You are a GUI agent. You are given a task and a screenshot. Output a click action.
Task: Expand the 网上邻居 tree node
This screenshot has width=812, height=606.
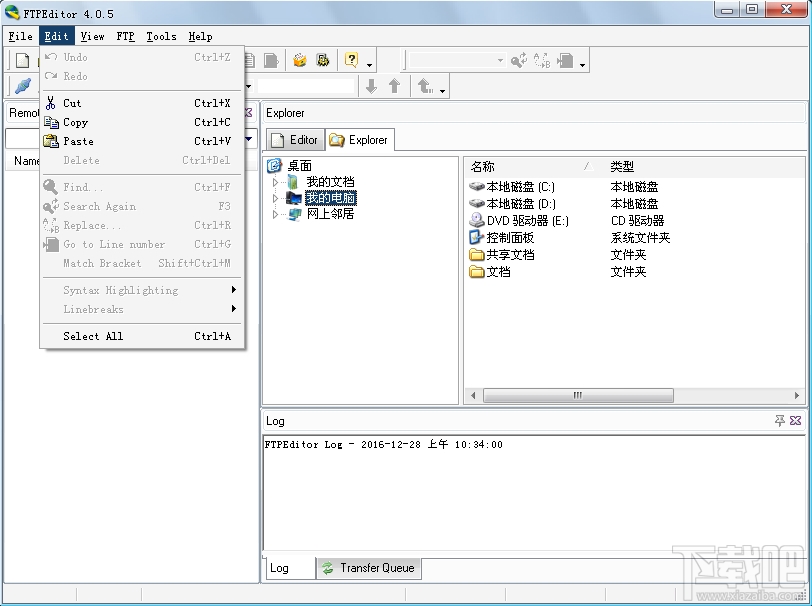[x=276, y=214]
